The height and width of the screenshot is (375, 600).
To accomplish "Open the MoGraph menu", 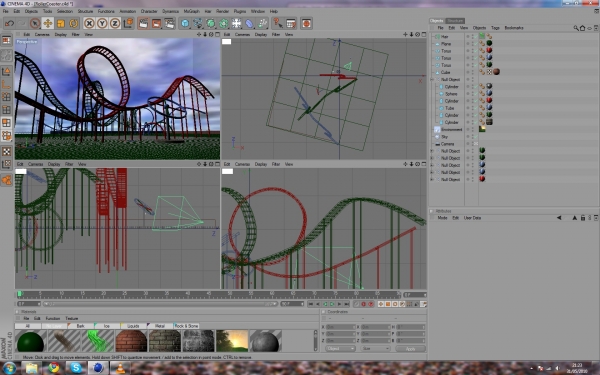I will (x=191, y=11).
